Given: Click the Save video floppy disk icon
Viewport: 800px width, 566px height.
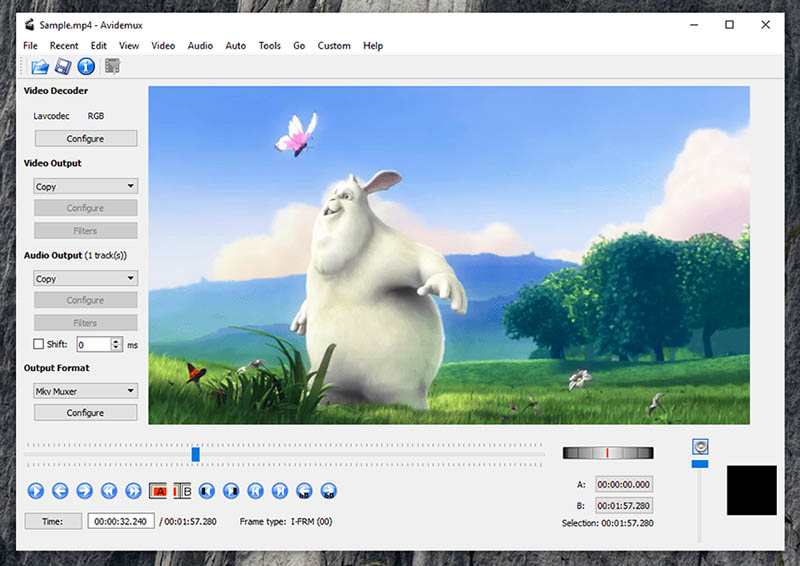Looking at the screenshot, I should [x=63, y=67].
